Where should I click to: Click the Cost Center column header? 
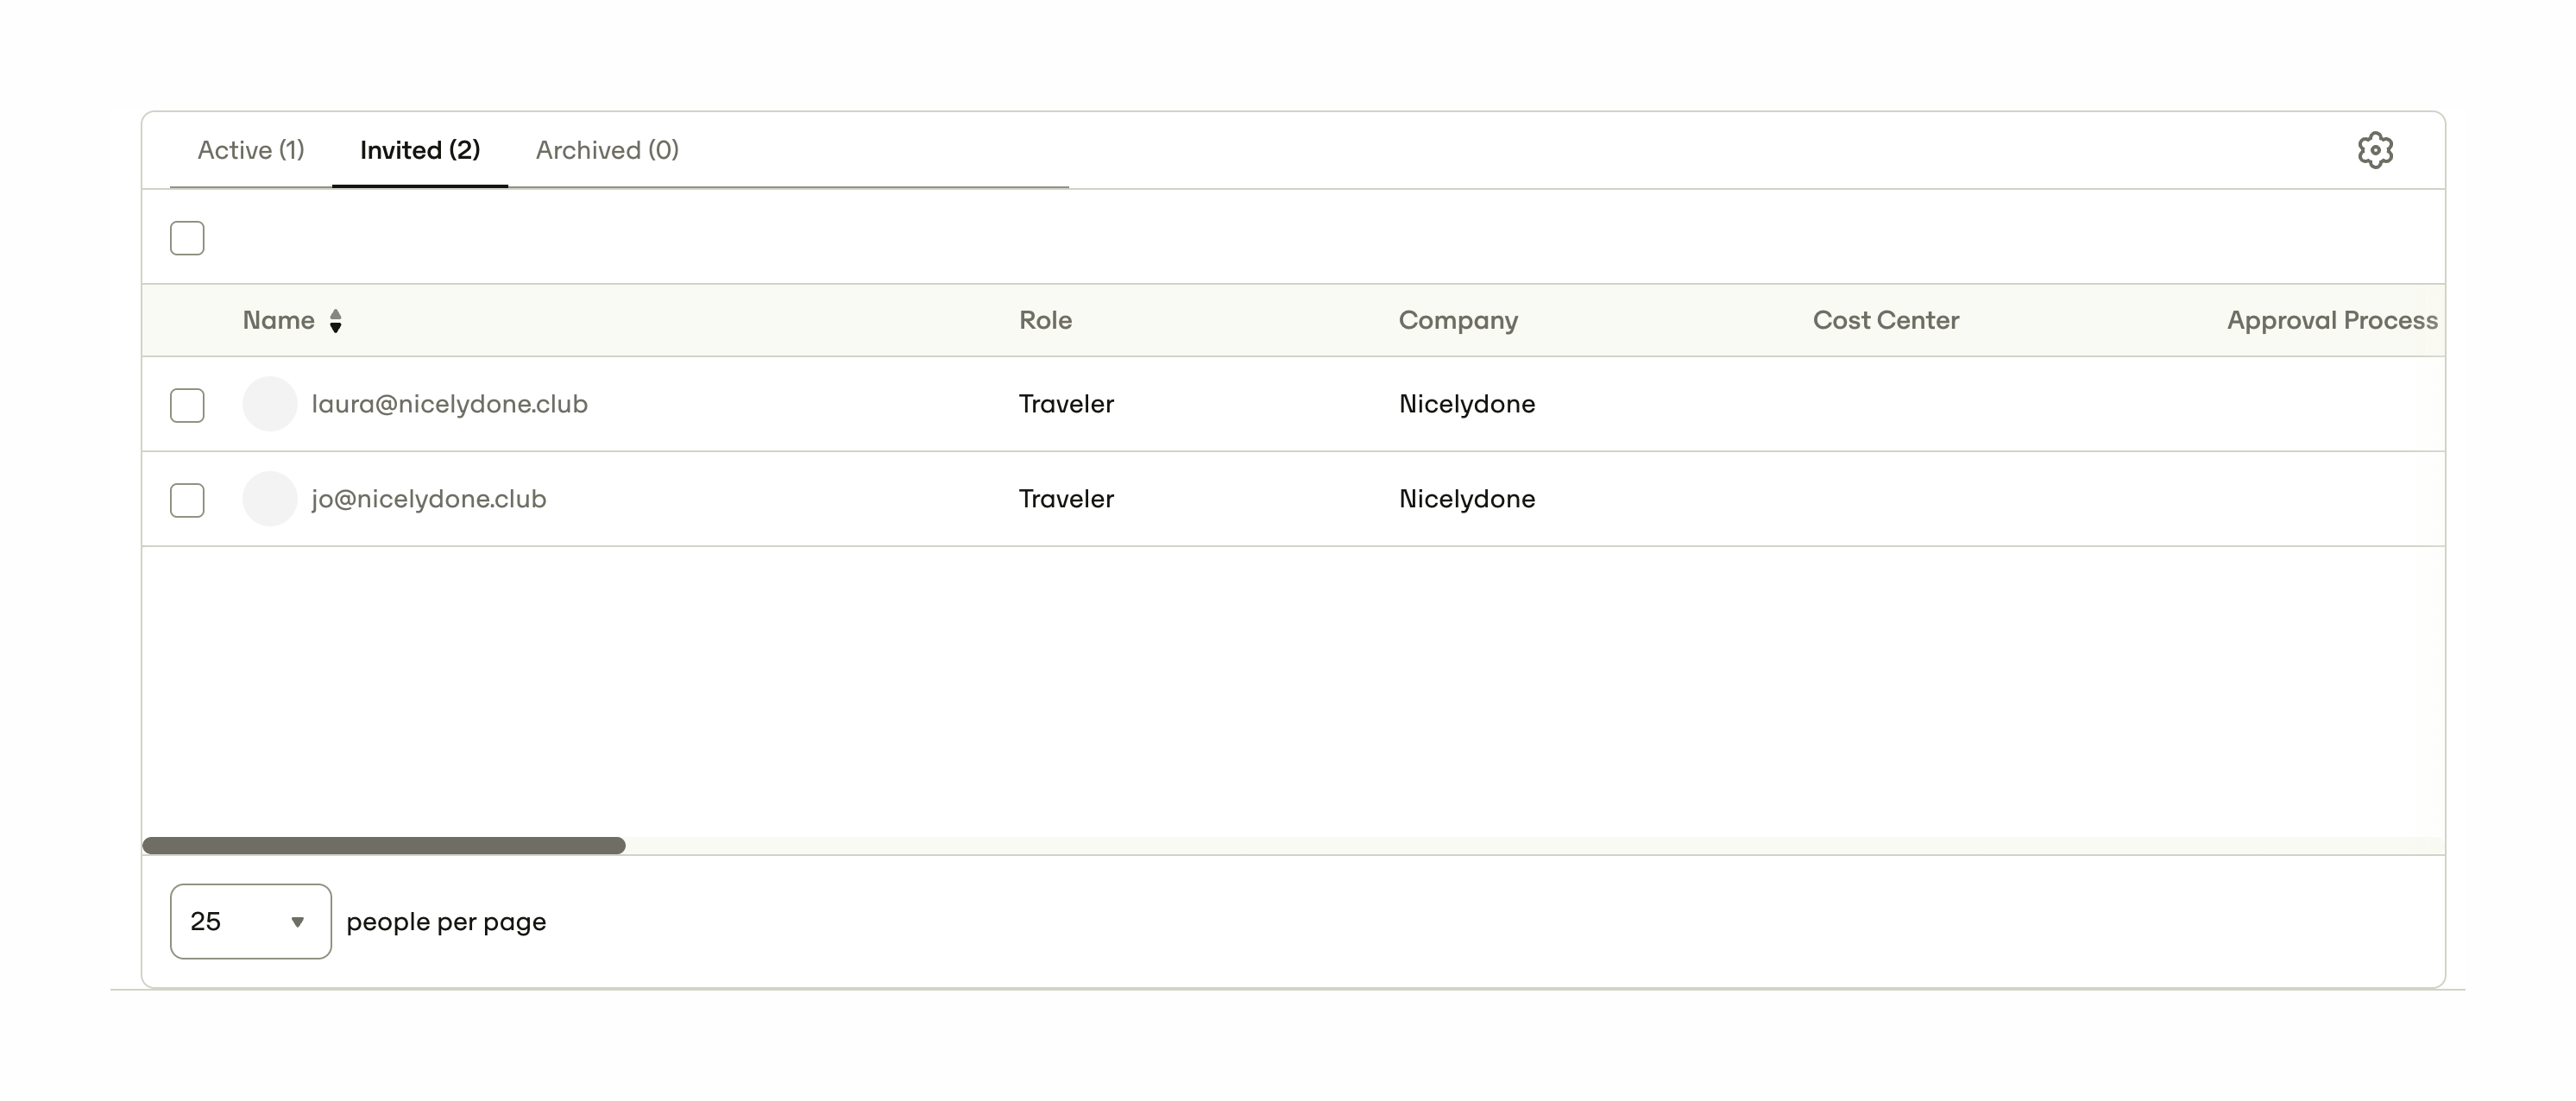pyautogui.click(x=1886, y=320)
